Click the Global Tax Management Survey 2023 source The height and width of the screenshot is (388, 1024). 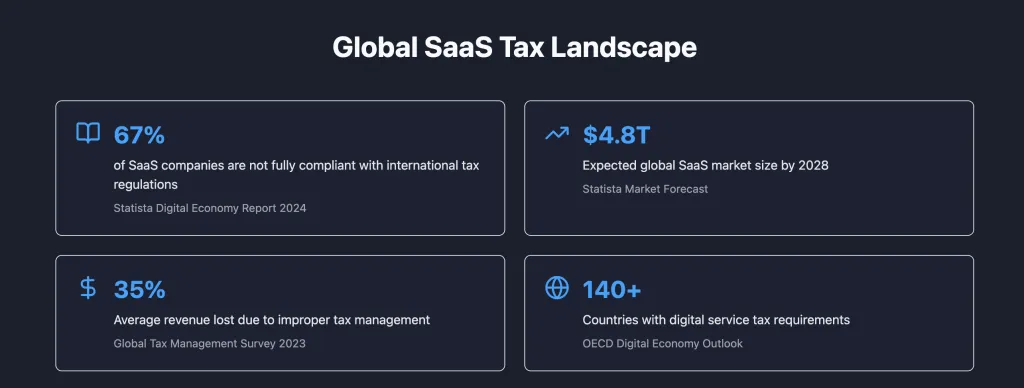coord(210,343)
